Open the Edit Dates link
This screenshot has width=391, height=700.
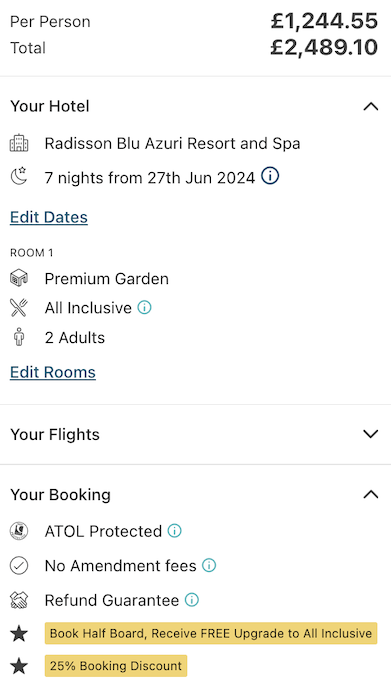tap(49, 217)
